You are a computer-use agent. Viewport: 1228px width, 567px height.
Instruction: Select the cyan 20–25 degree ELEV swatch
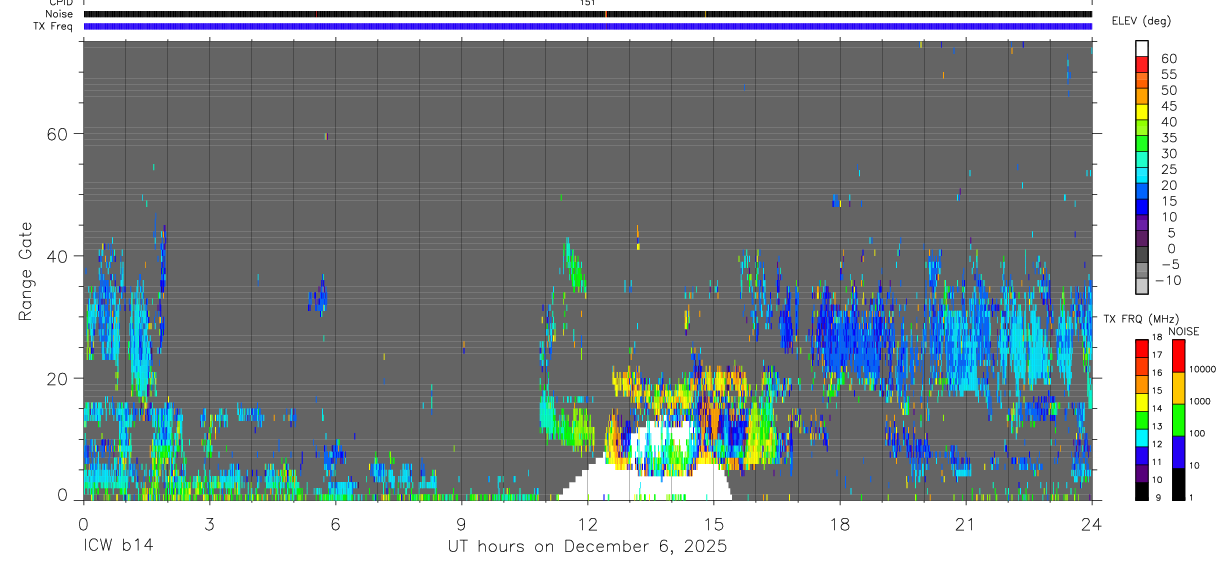tap(1142, 176)
